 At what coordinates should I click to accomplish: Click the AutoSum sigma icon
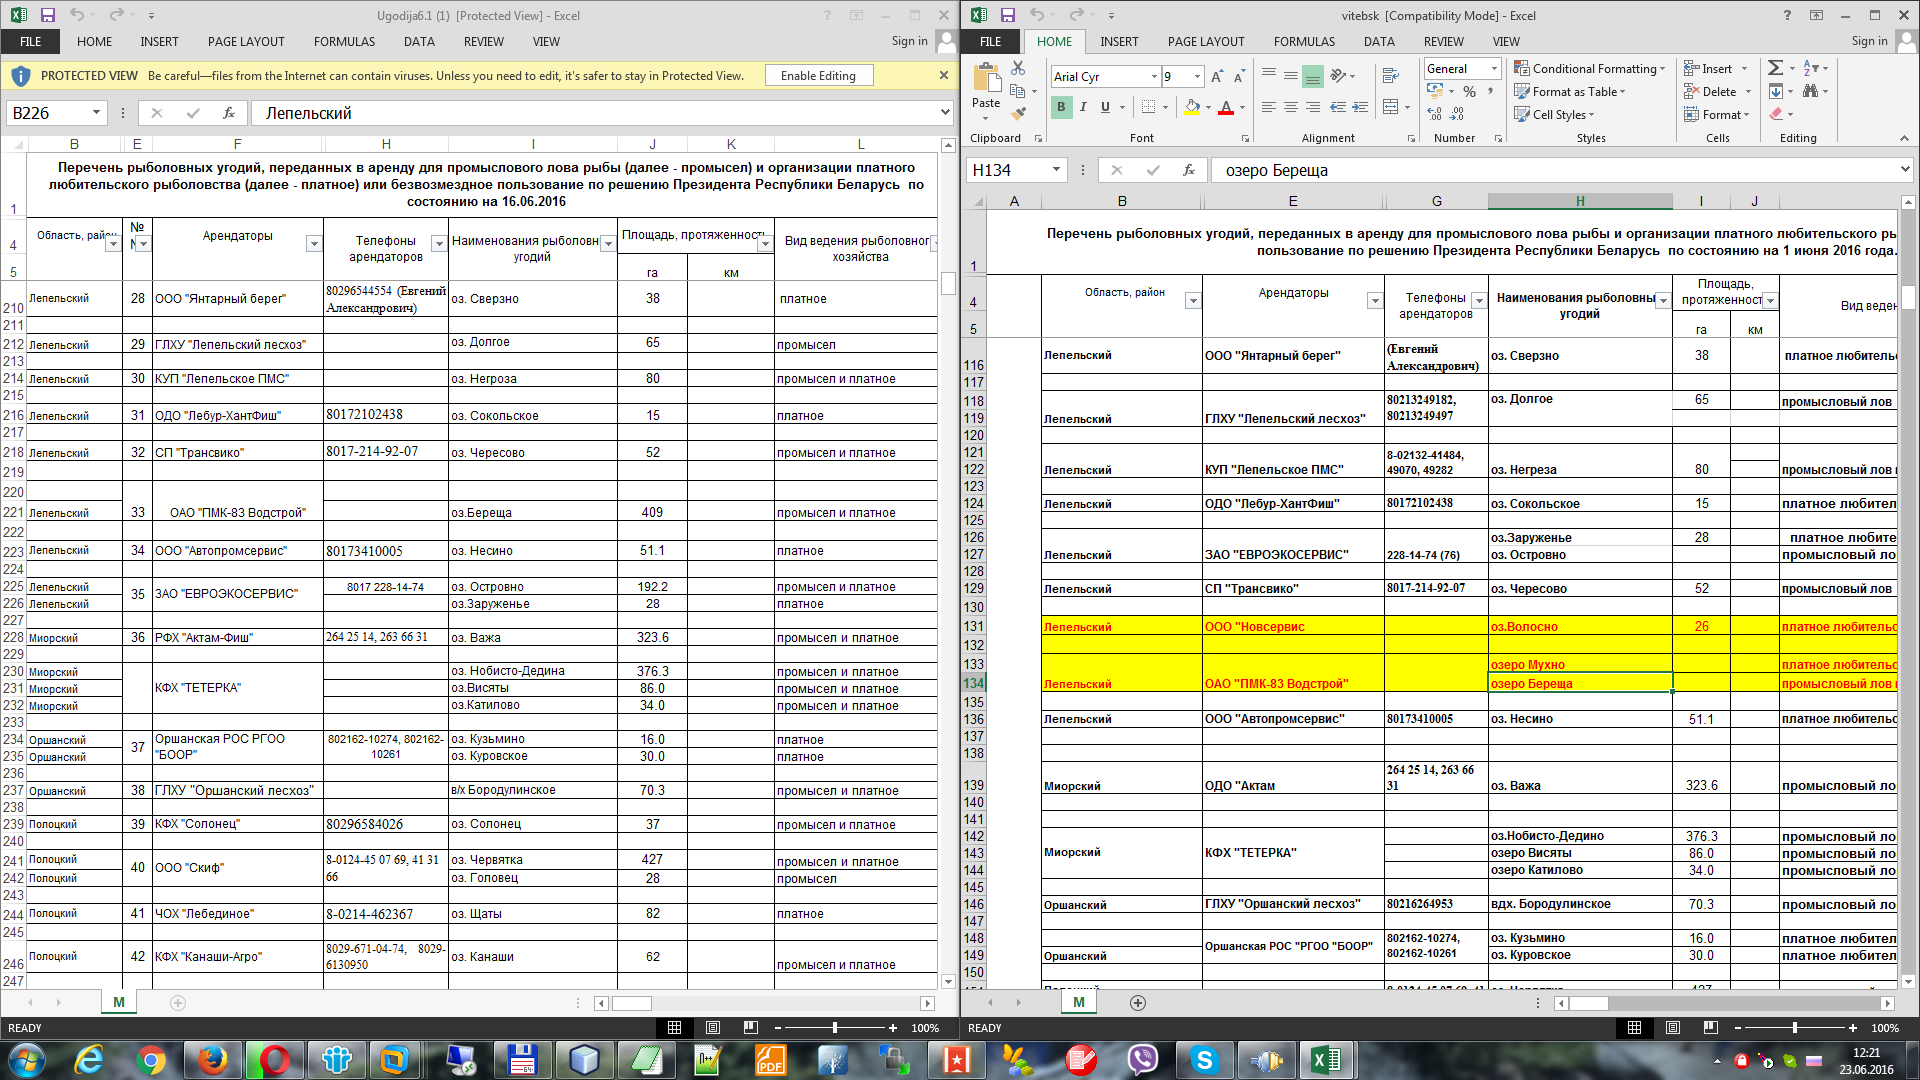point(1775,68)
